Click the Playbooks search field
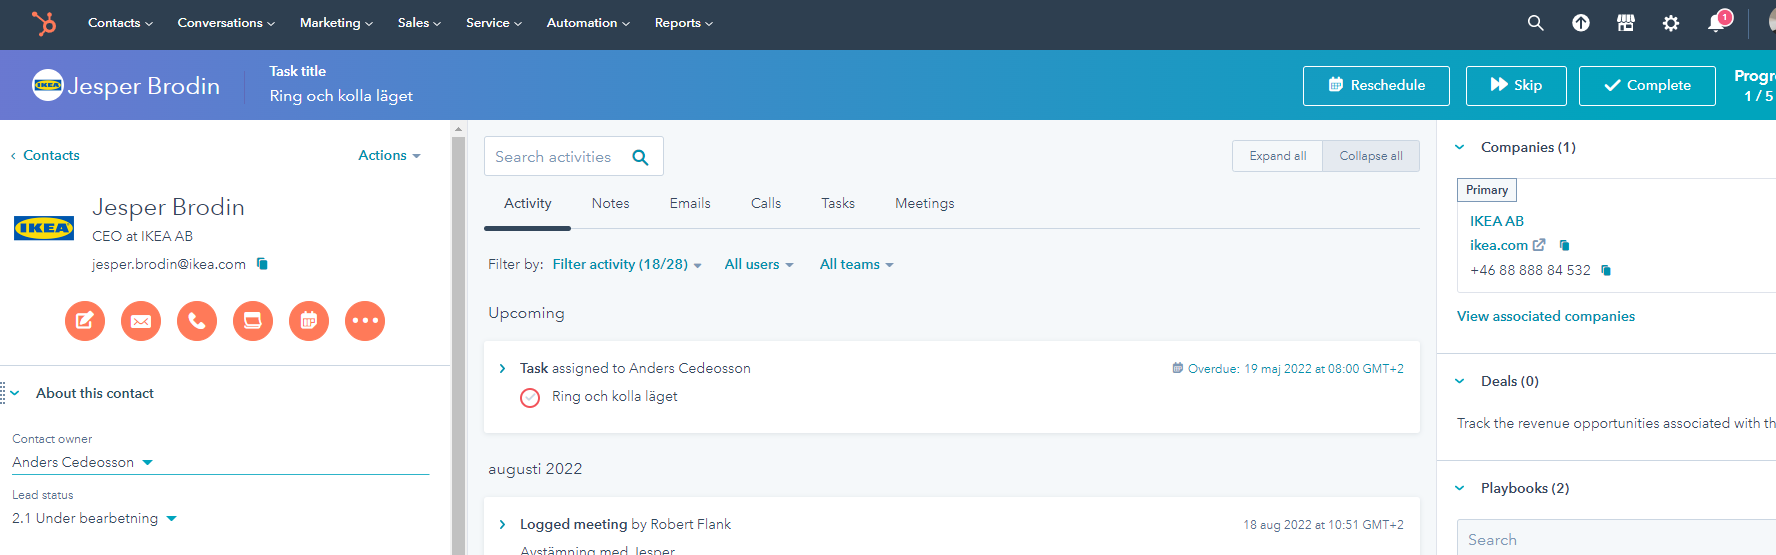 1616,538
